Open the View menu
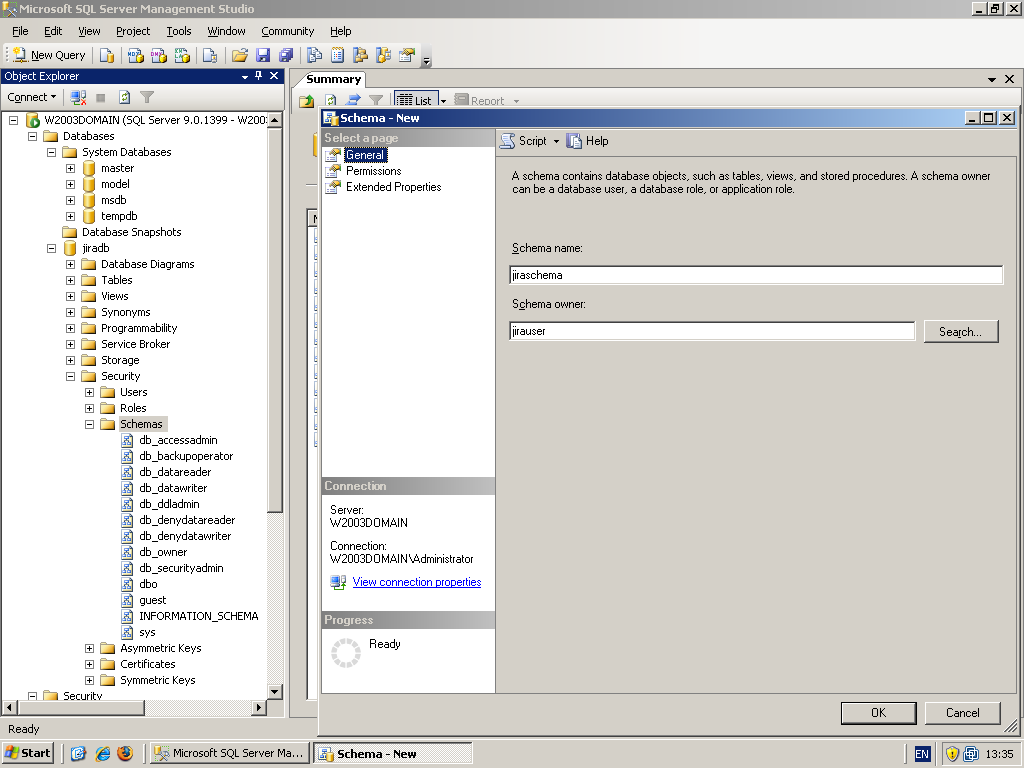This screenshot has height=768, width=1024. point(89,31)
